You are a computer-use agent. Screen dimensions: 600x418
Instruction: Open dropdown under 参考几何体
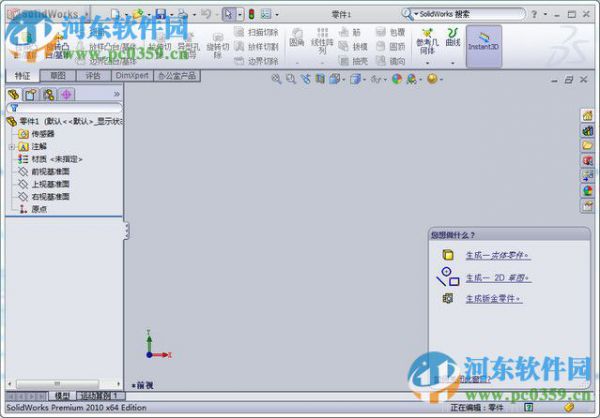tap(427, 63)
